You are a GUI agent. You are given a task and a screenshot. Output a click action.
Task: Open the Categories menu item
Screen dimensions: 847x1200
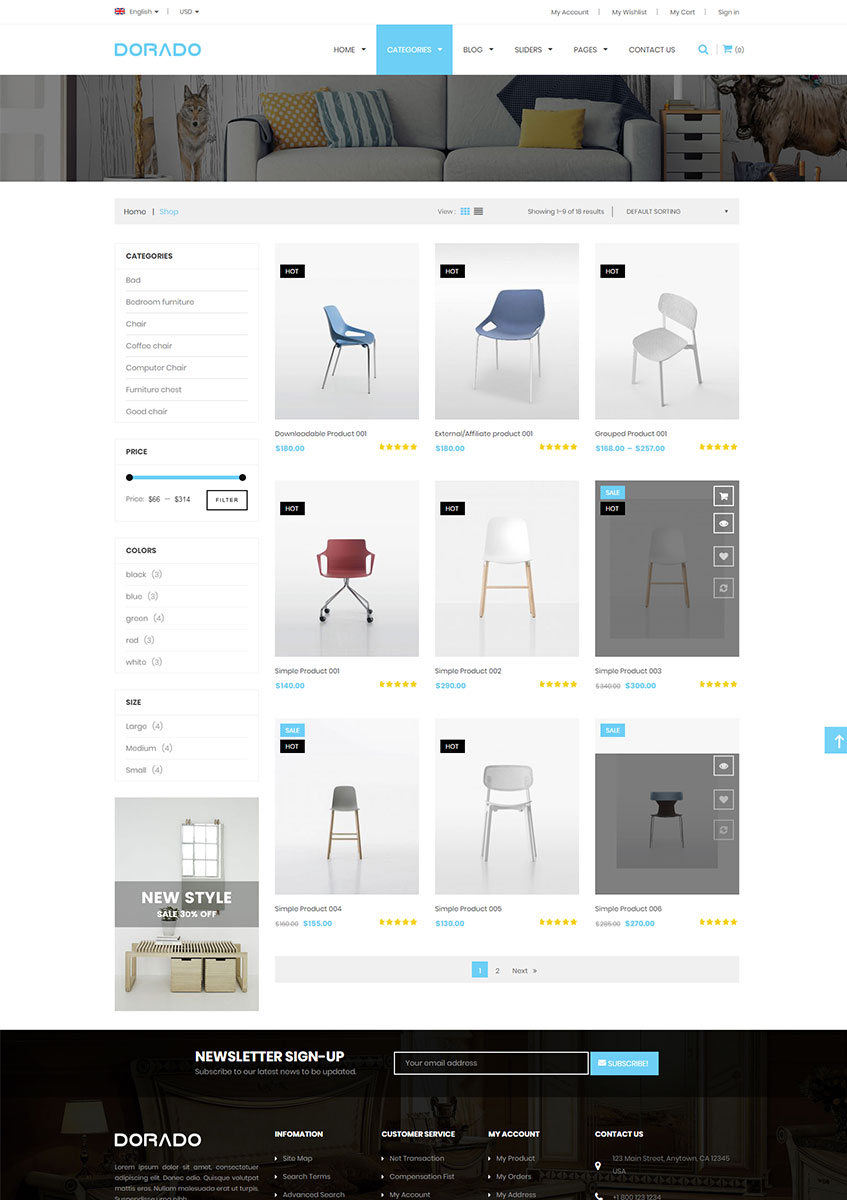point(414,49)
